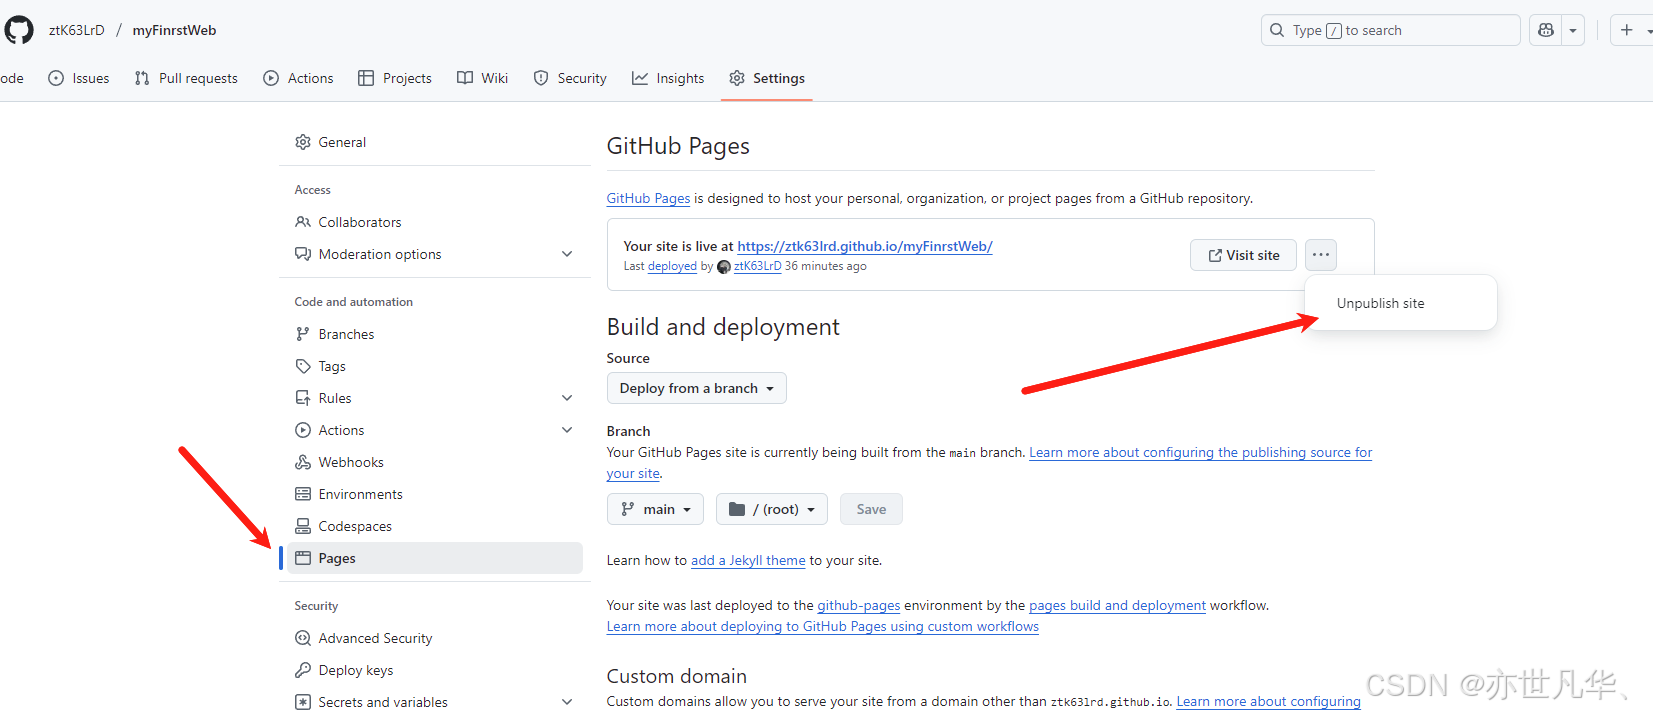Image resolution: width=1653 pixels, height=715 pixels.
Task: Open Collaborators in sidebar
Action: click(435, 222)
